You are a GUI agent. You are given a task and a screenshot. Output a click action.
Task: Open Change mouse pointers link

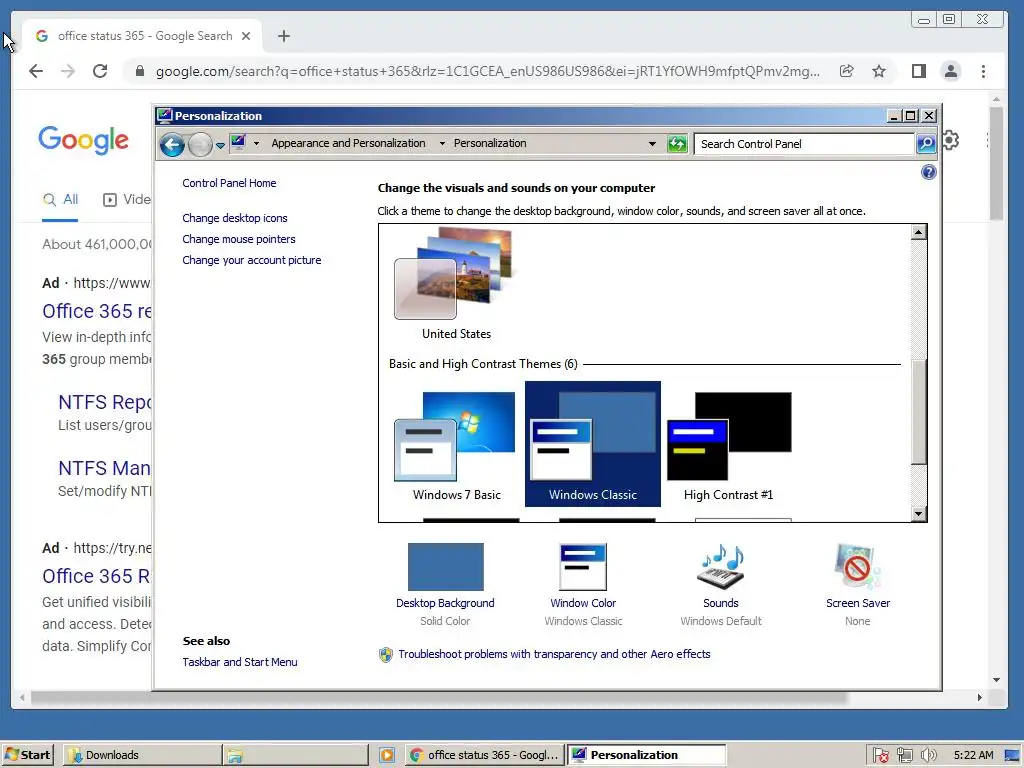(x=238, y=239)
